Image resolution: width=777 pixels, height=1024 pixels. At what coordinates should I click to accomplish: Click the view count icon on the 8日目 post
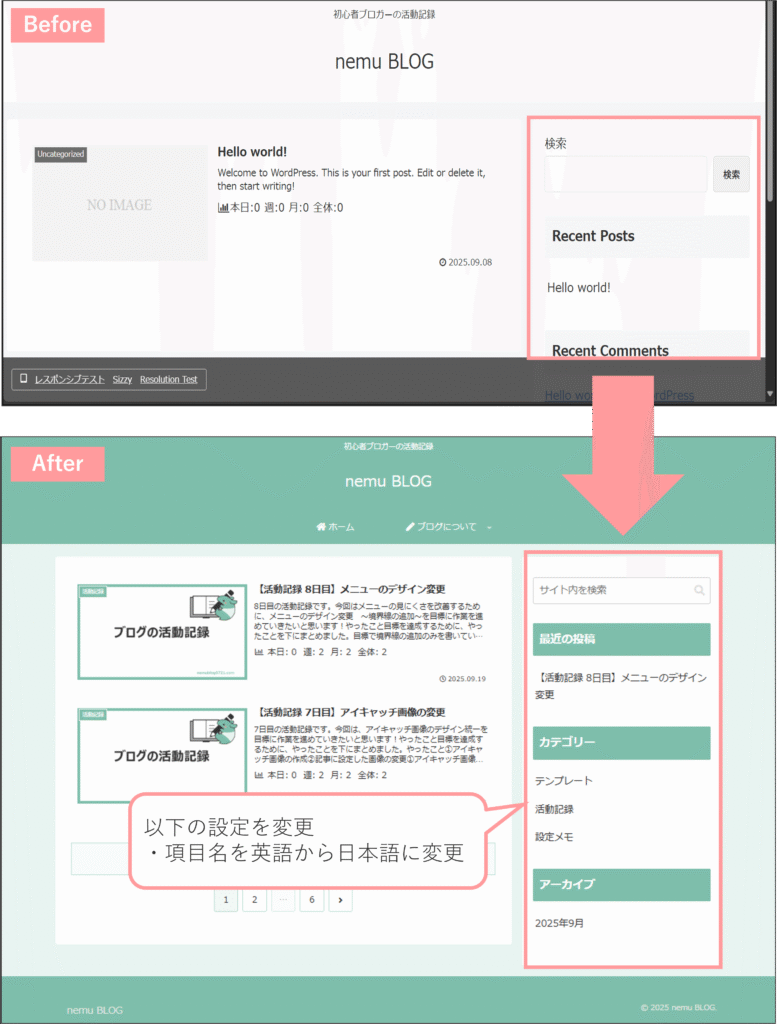[x=260, y=652]
